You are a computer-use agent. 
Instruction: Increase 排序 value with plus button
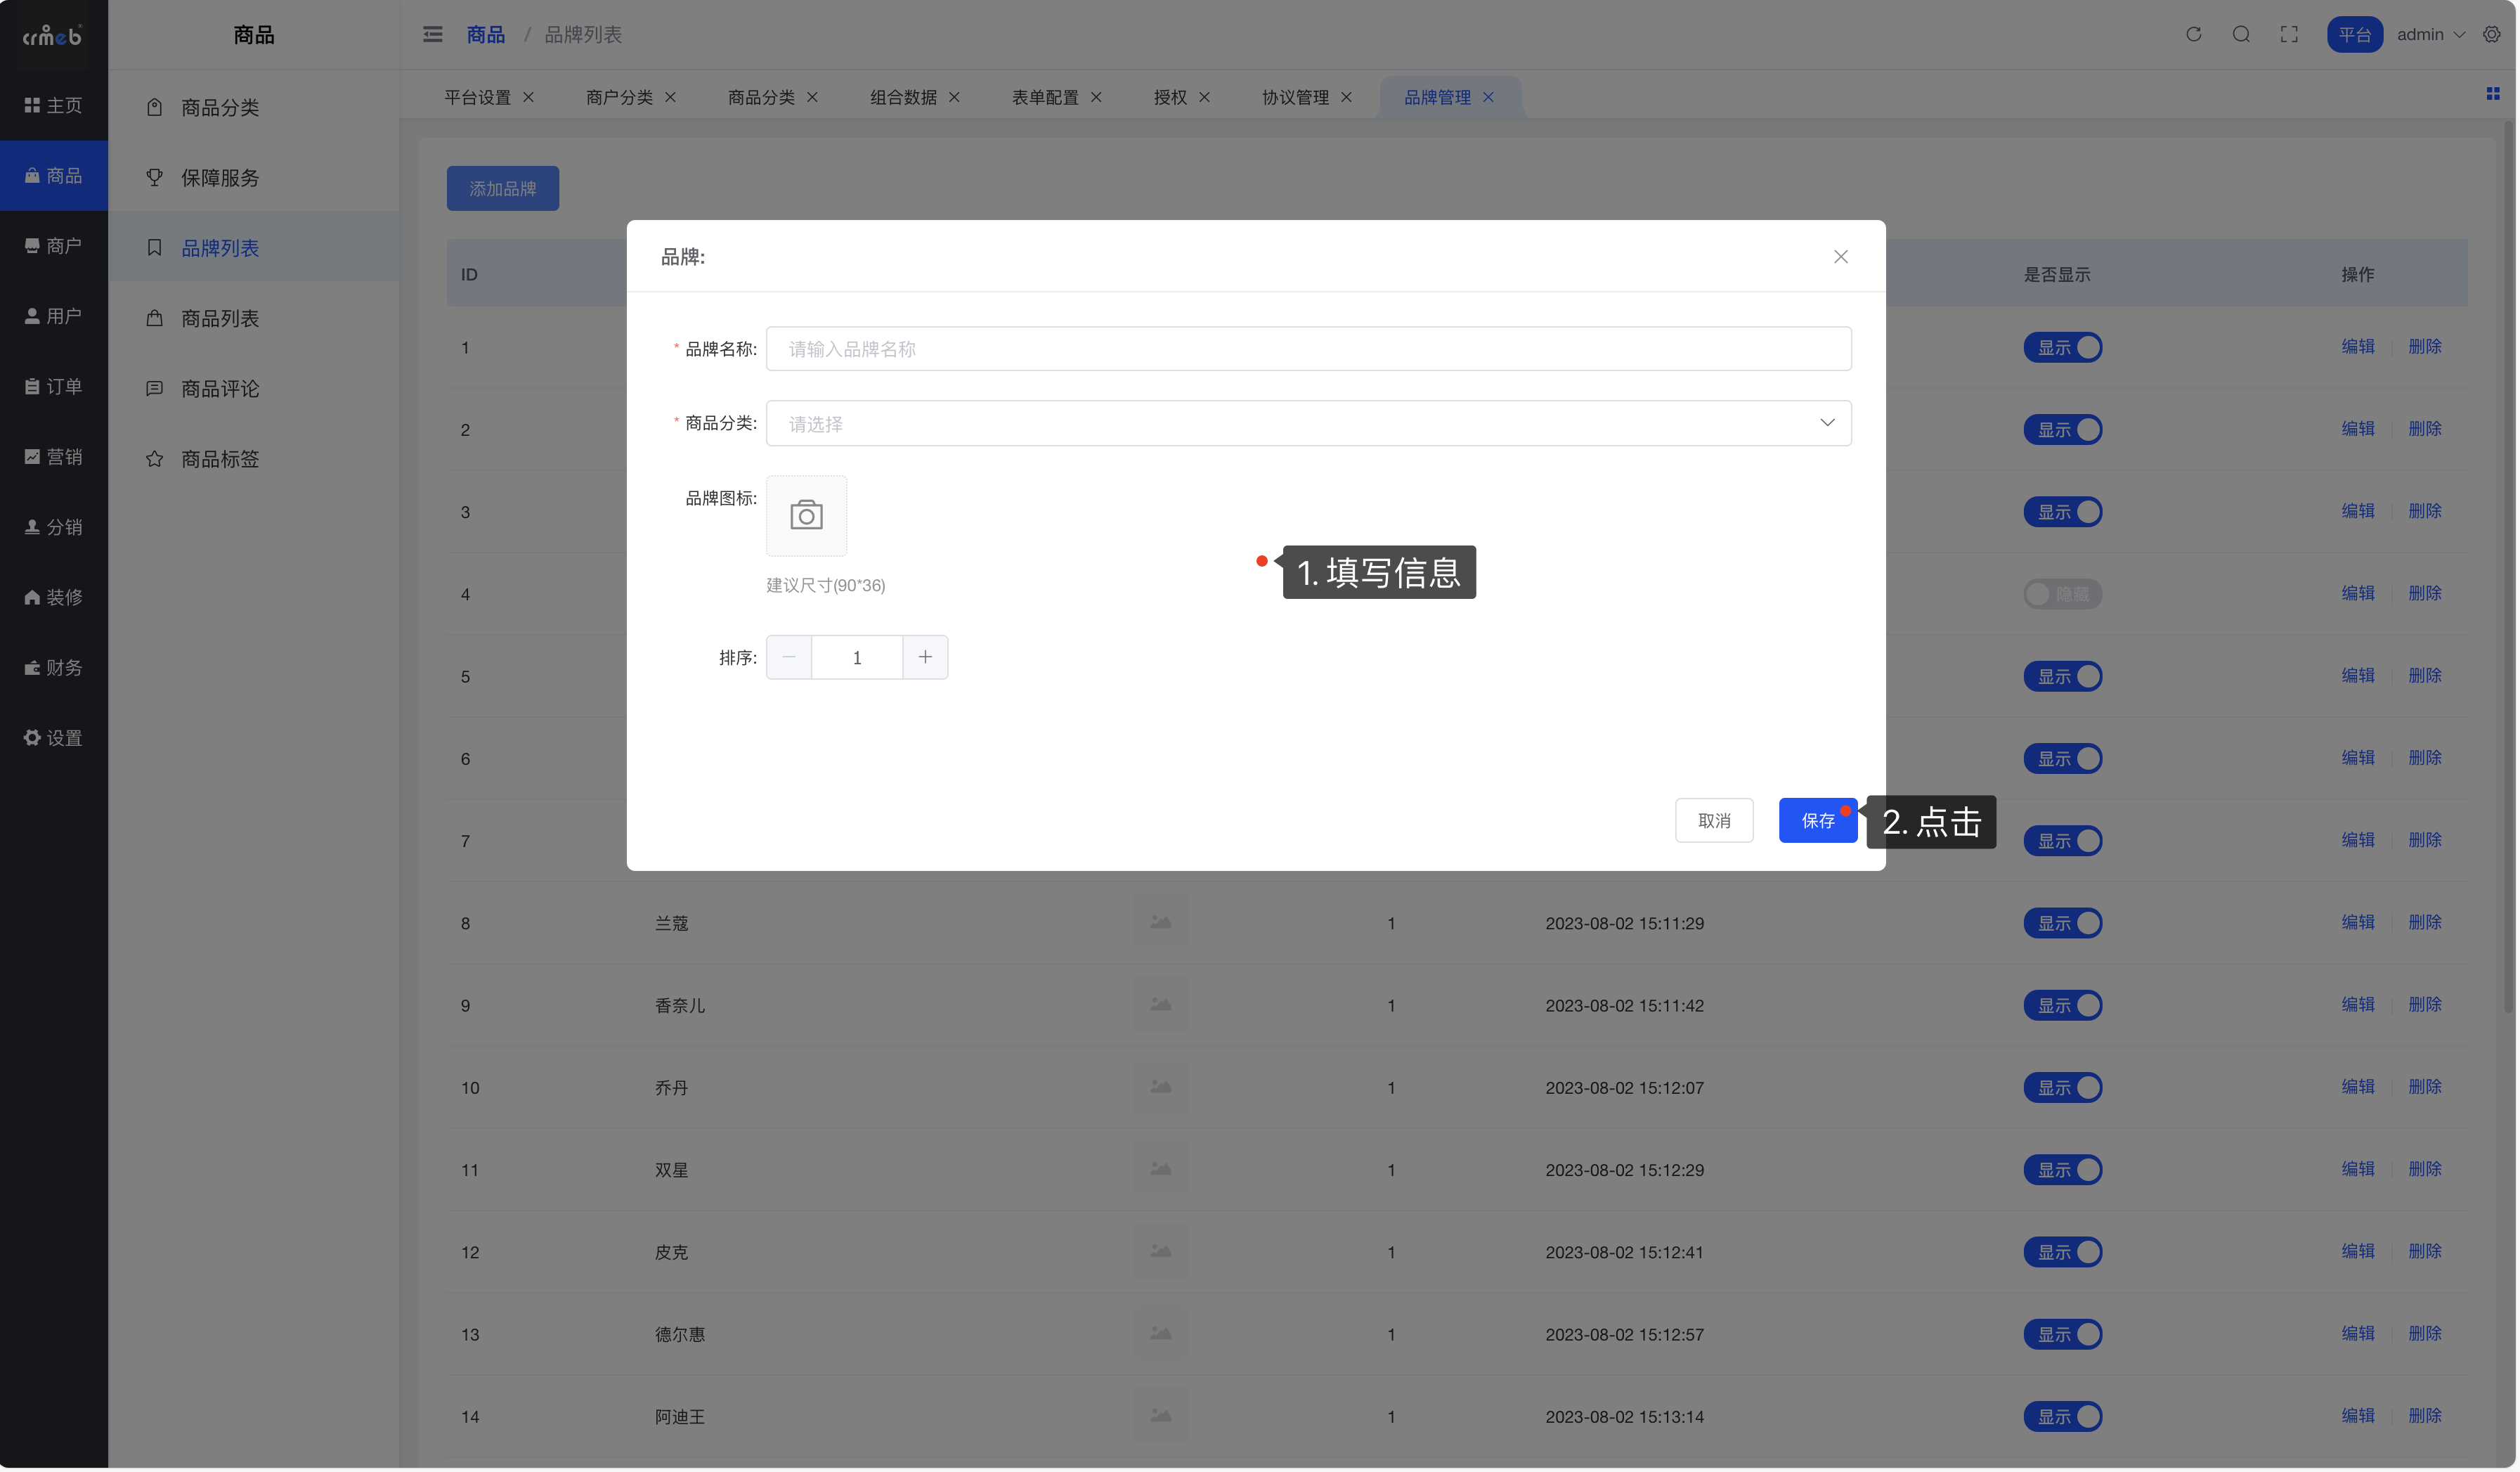(925, 657)
